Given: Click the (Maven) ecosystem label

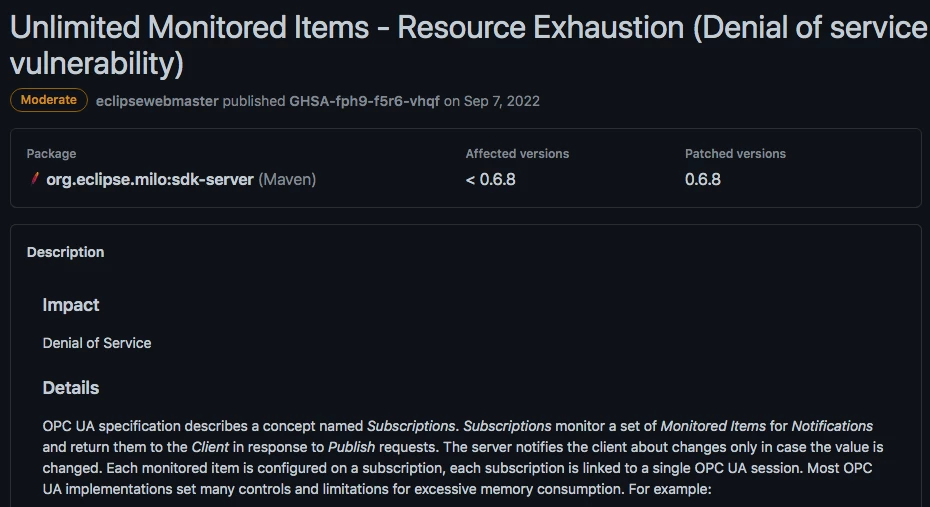Looking at the screenshot, I should (x=287, y=180).
